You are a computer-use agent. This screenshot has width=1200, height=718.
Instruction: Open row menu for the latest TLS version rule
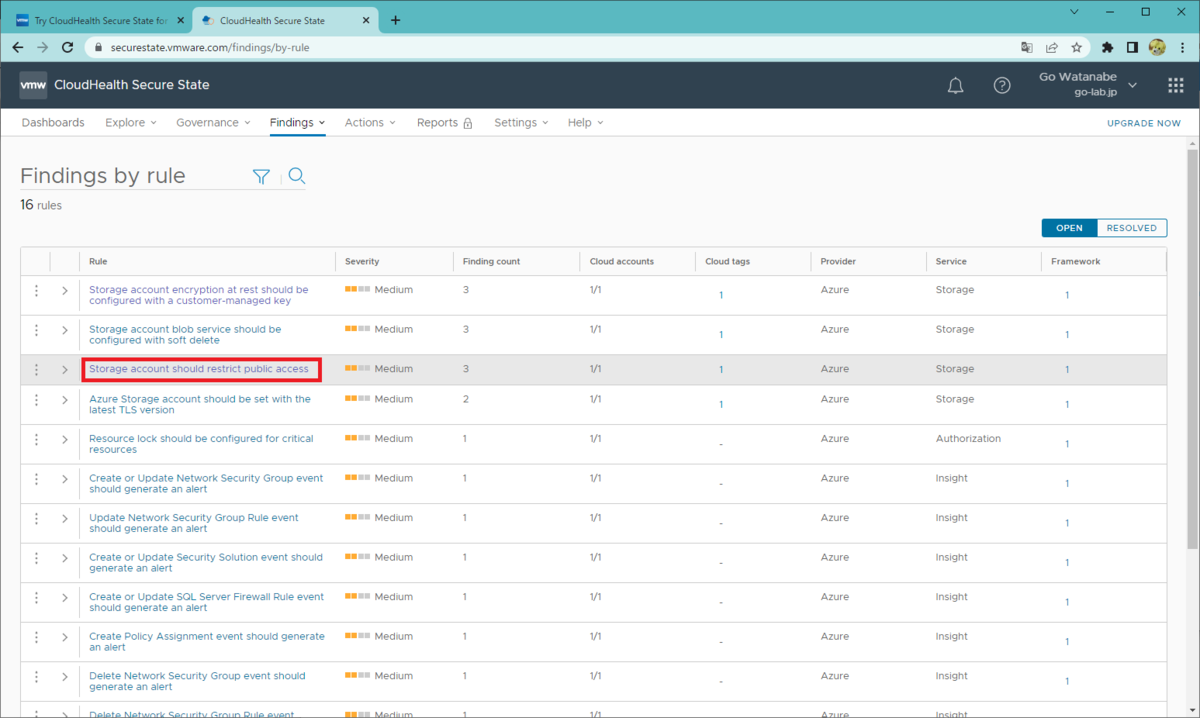point(36,399)
